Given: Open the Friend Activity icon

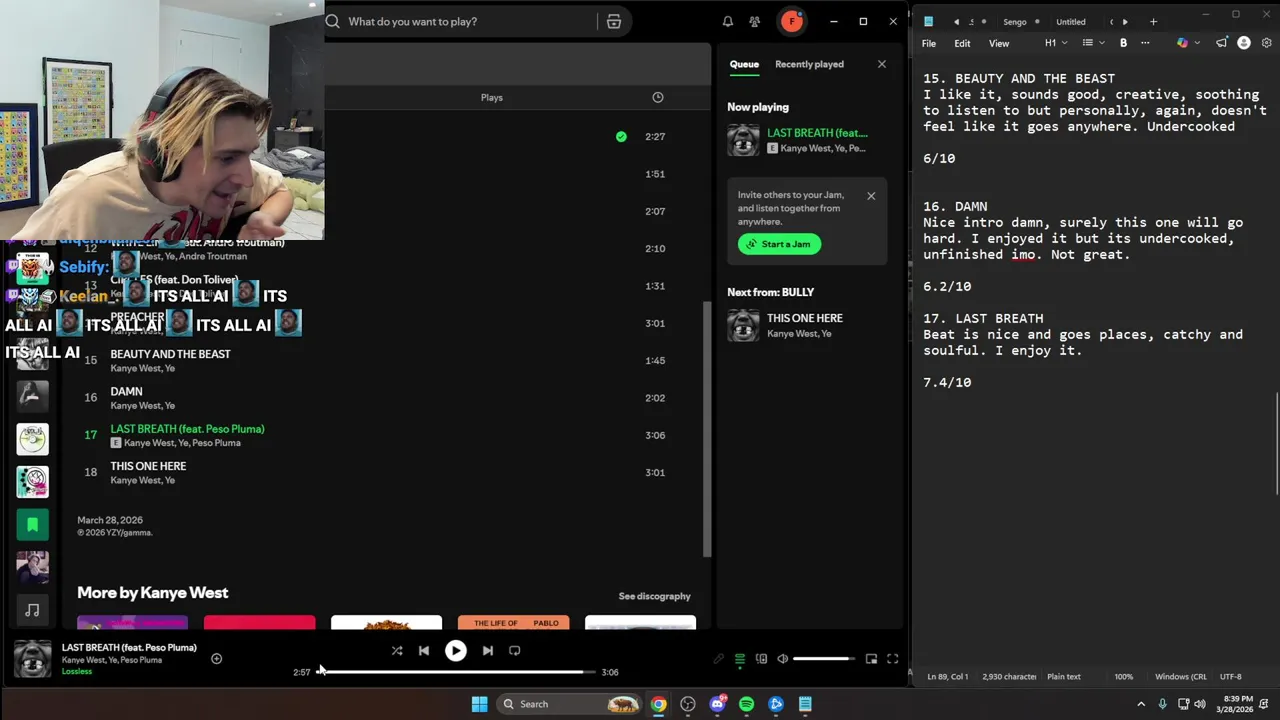Looking at the screenshot, I should point(755,21).
